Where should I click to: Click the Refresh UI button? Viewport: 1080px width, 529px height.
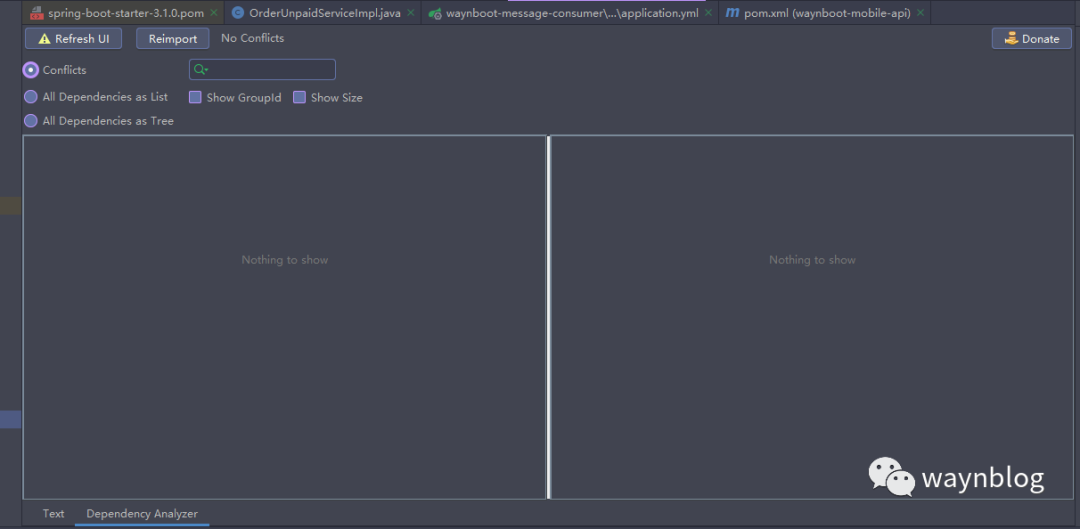point(74,39)
